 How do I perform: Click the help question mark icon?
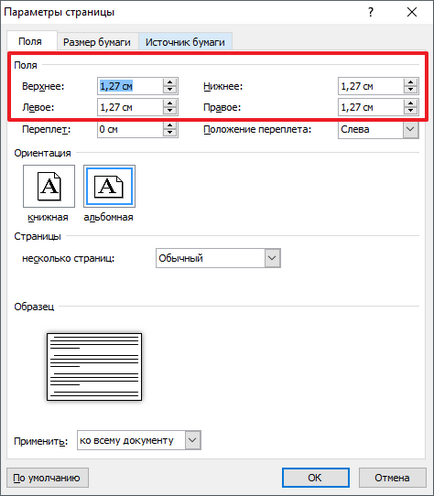[x=371, y=12]
